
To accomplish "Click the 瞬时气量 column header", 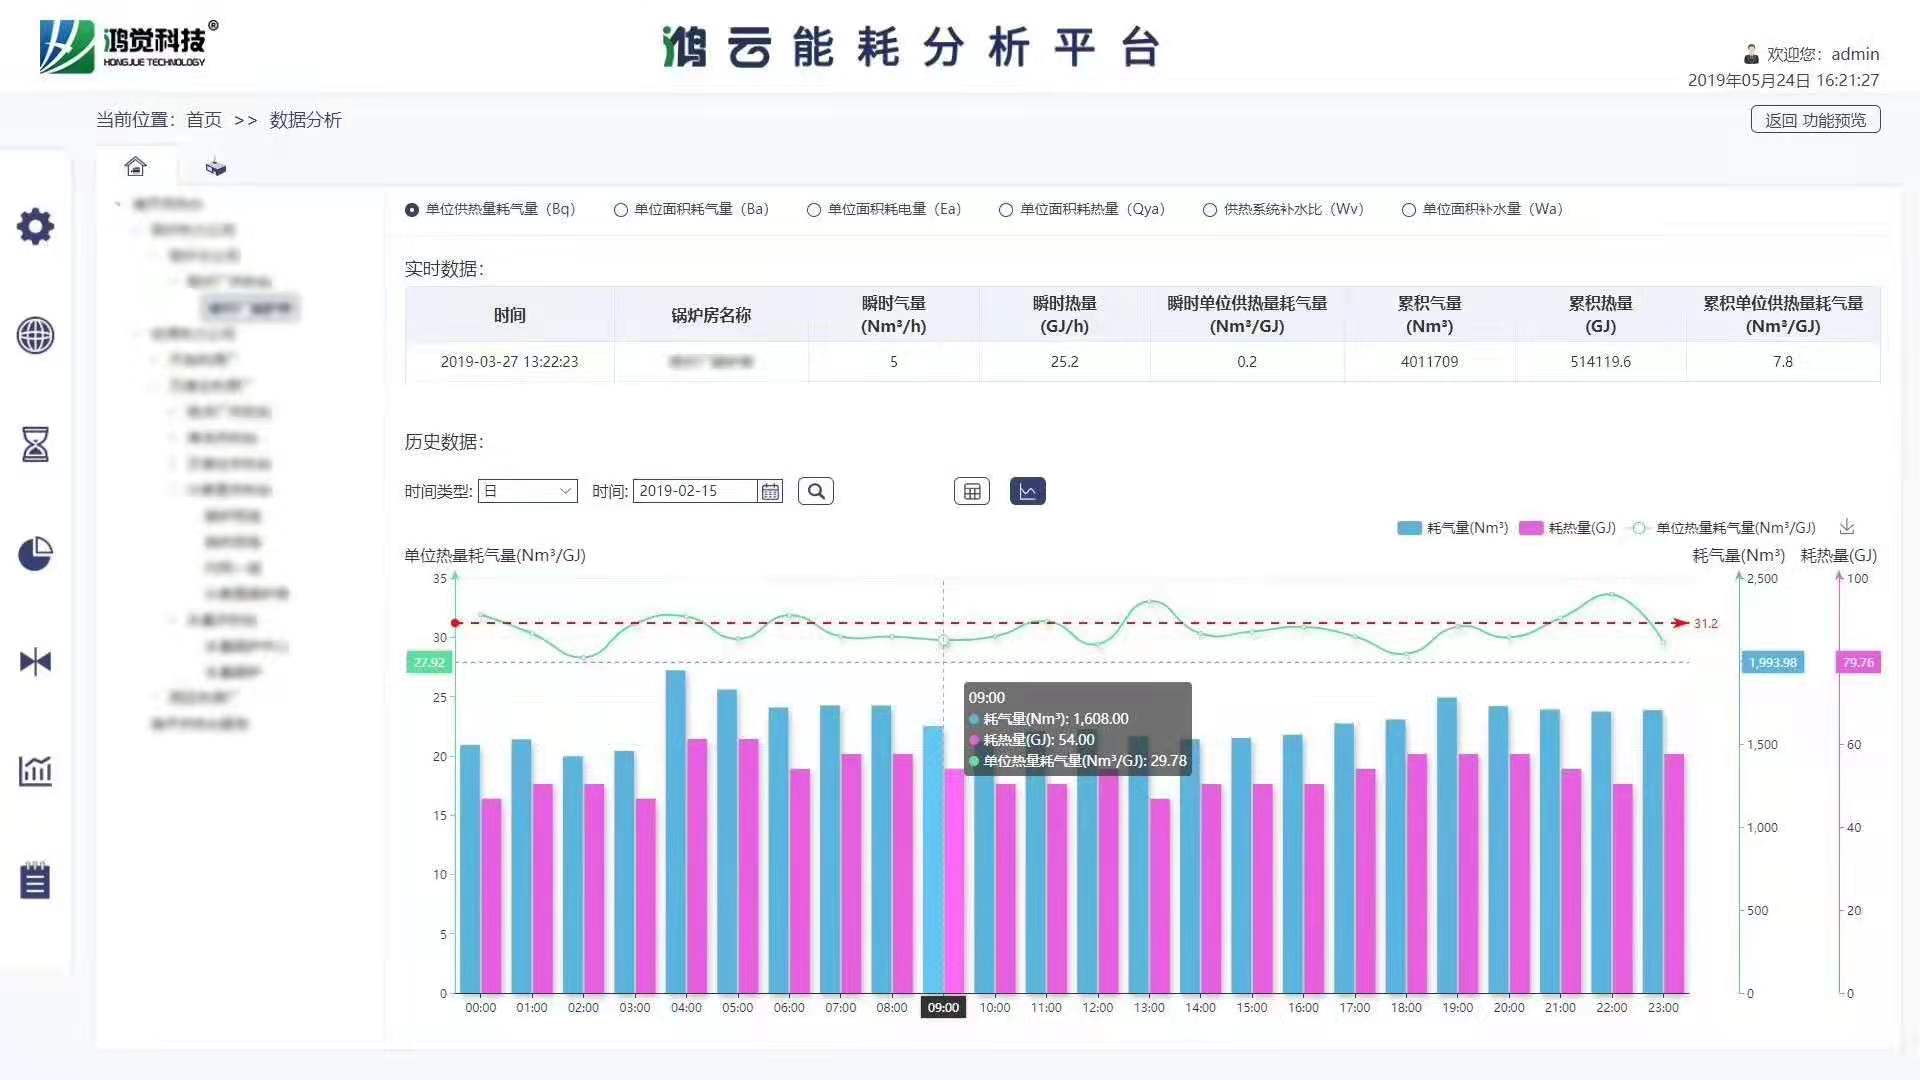I will [894, 315].
